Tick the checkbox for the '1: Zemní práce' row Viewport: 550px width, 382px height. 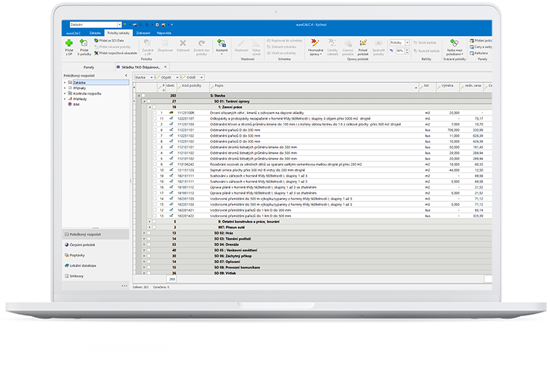tap(154, 107)
